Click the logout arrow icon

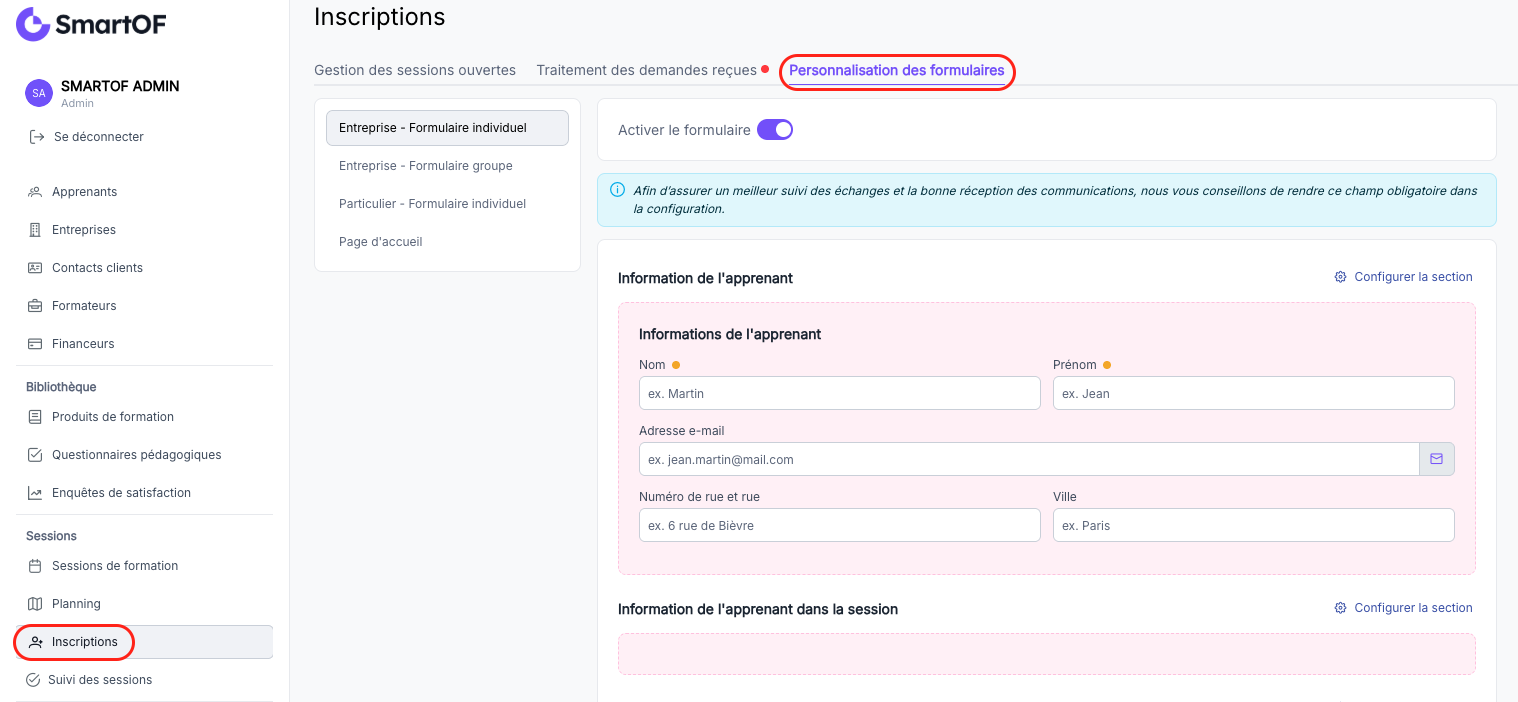[37, 136]
